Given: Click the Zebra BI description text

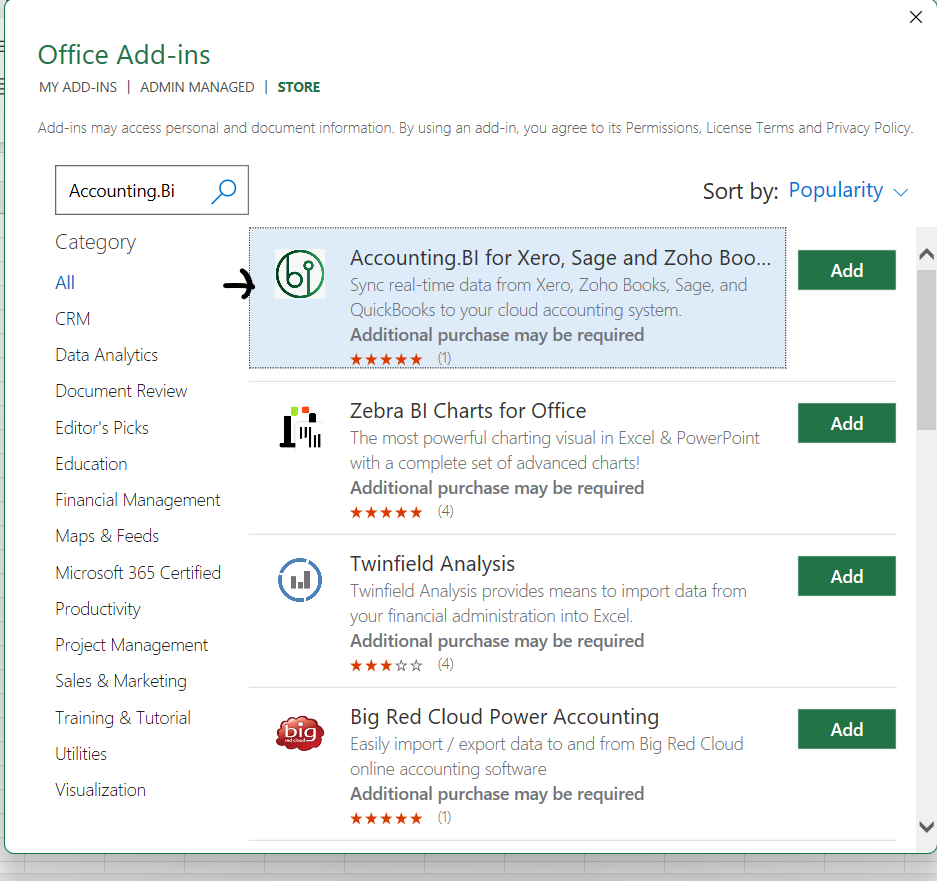Looking at the screenshot, I should point(555,451).
